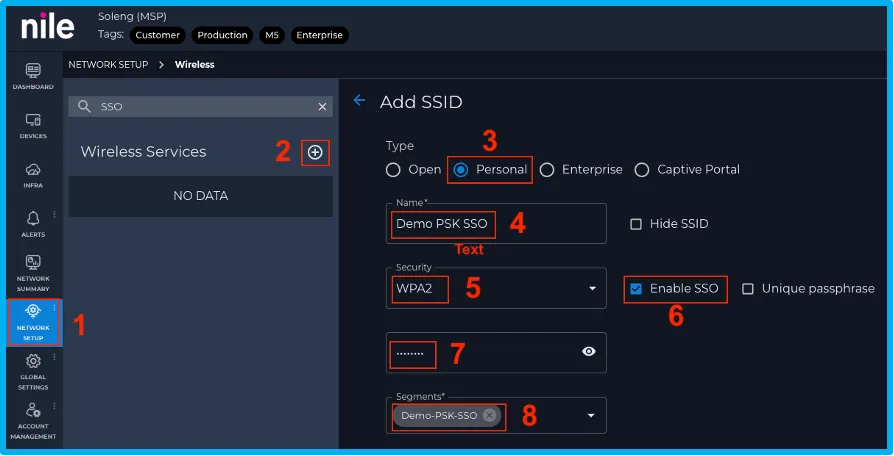The image size is (894, 456).
Task: Open the Security WPA2 dropdown
Action: (496, 288)
